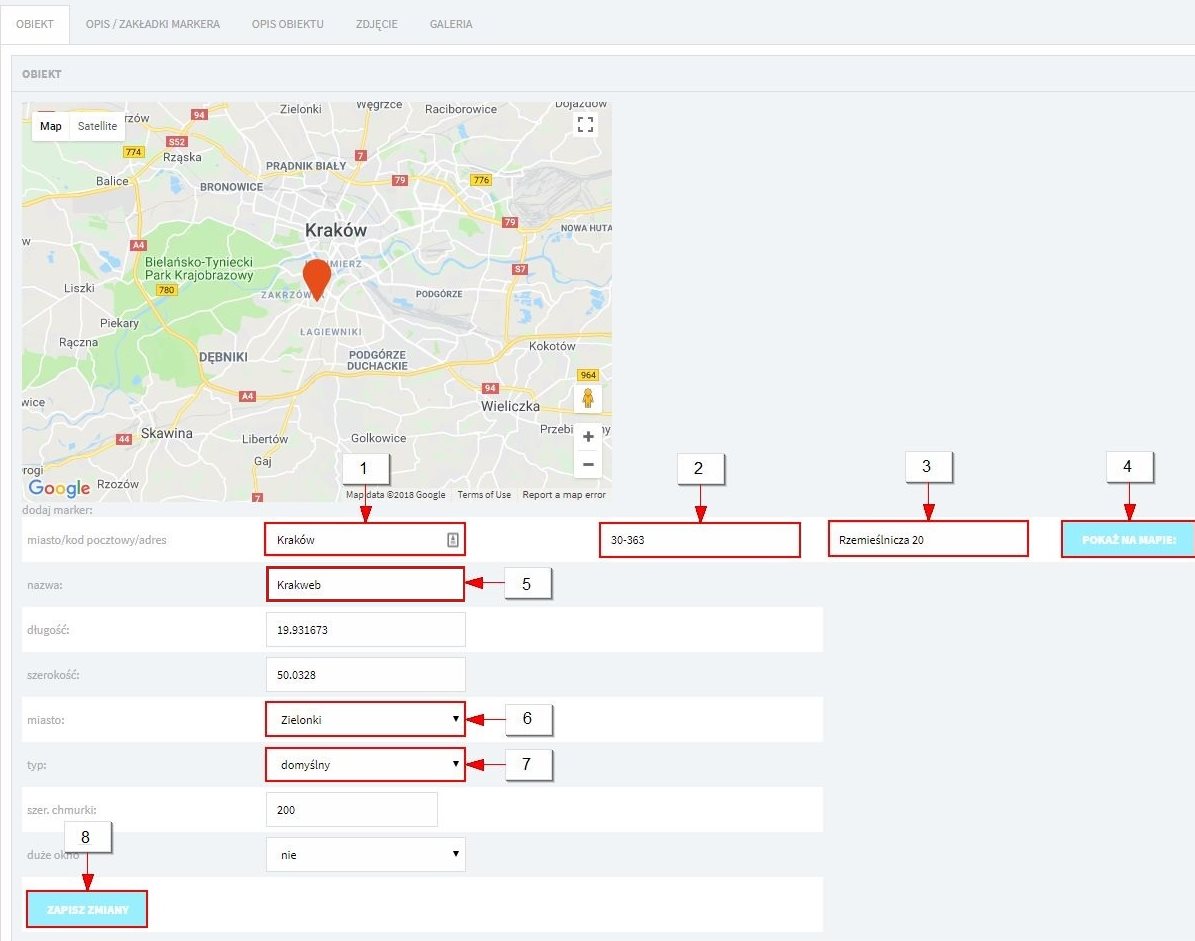This screenshot has width=1195, height=941.
Task: Open the miasto dropdown showing Zielonki
Action: click(x=365, y=719)
